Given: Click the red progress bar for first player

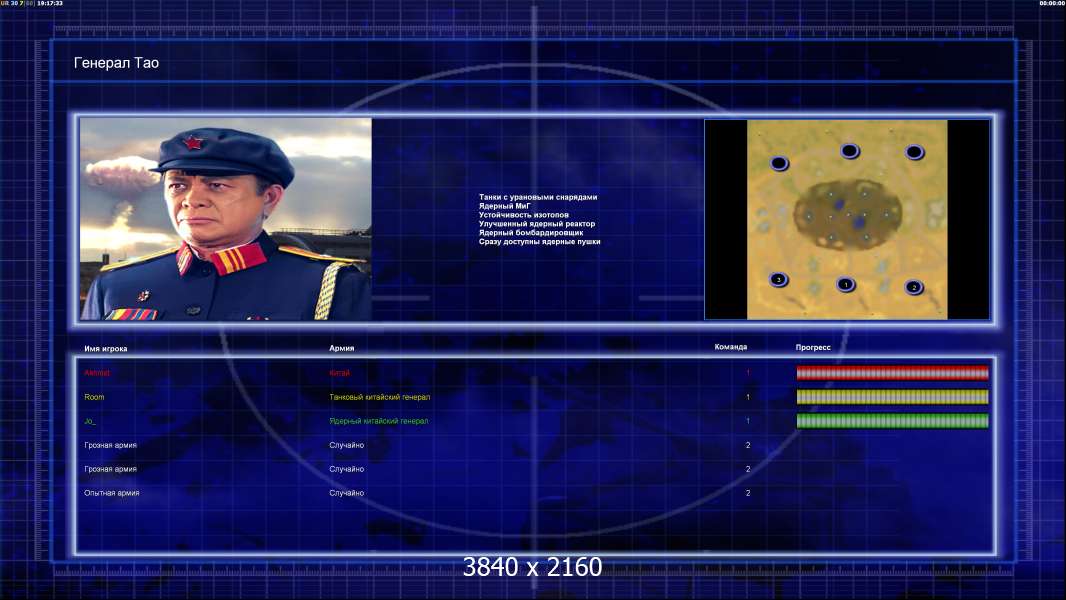Looking at the screenshot, I should [x=892, y=372].
